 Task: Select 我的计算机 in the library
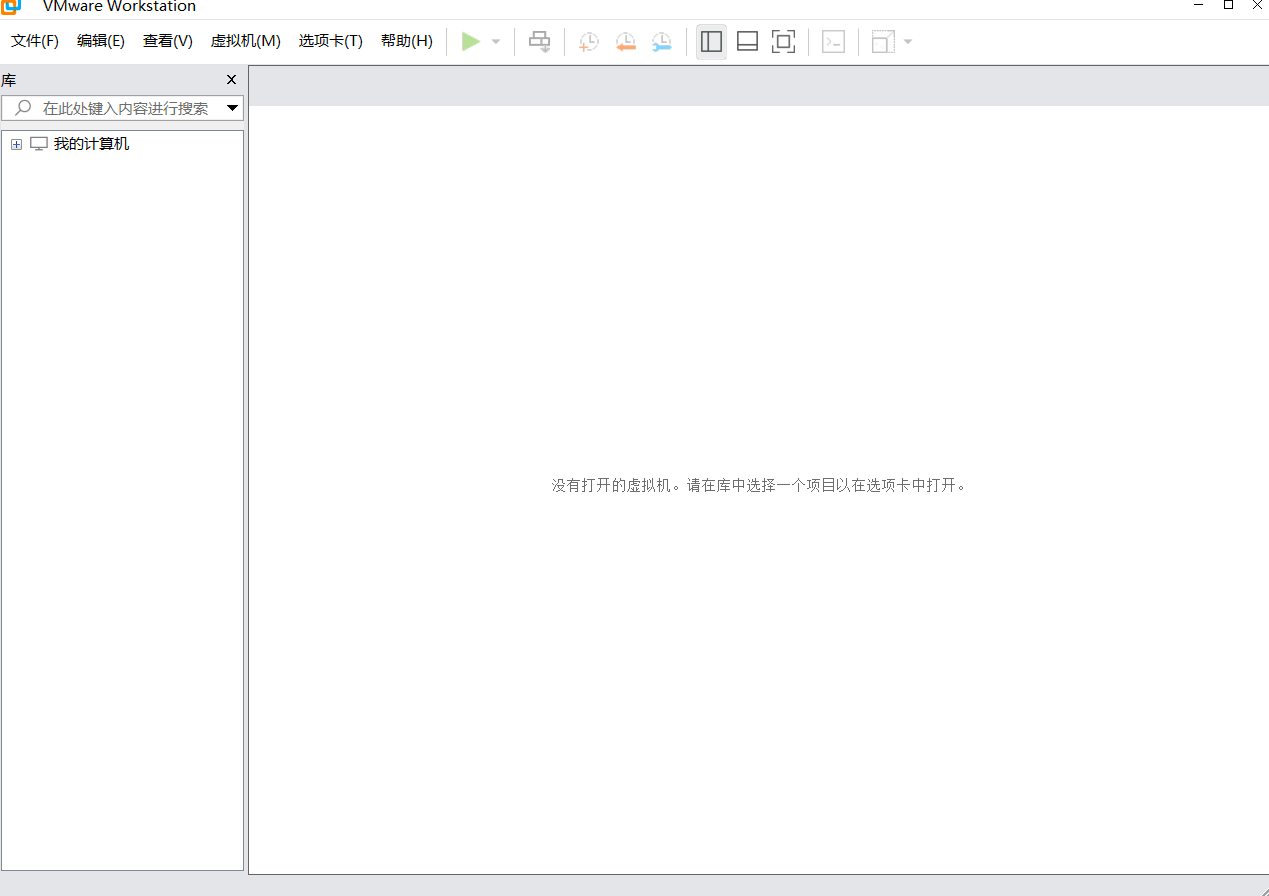[x=91, y=144]
